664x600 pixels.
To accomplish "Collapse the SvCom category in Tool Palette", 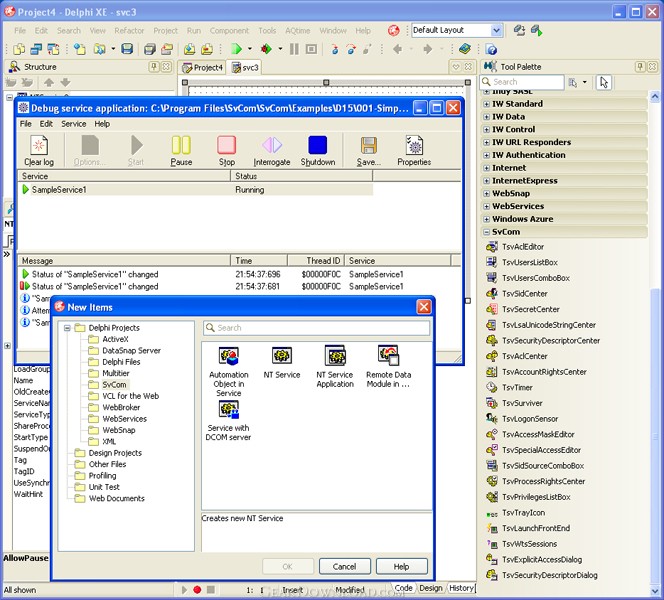I will [x=486, y=232].
